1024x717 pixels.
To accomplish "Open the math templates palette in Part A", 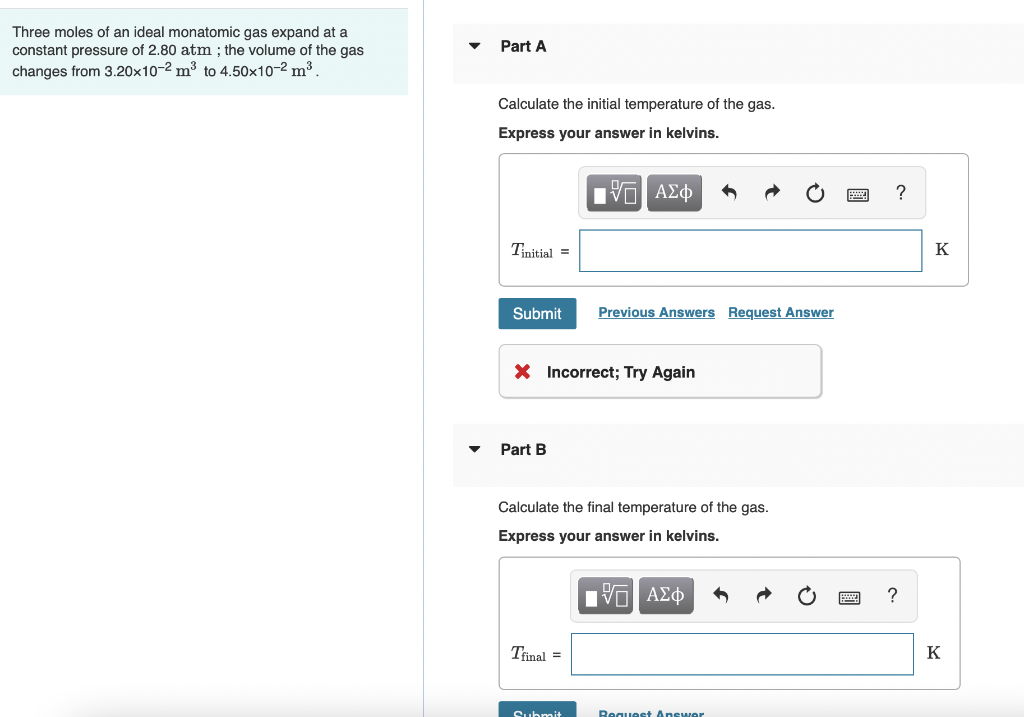I will pos(613,193).
